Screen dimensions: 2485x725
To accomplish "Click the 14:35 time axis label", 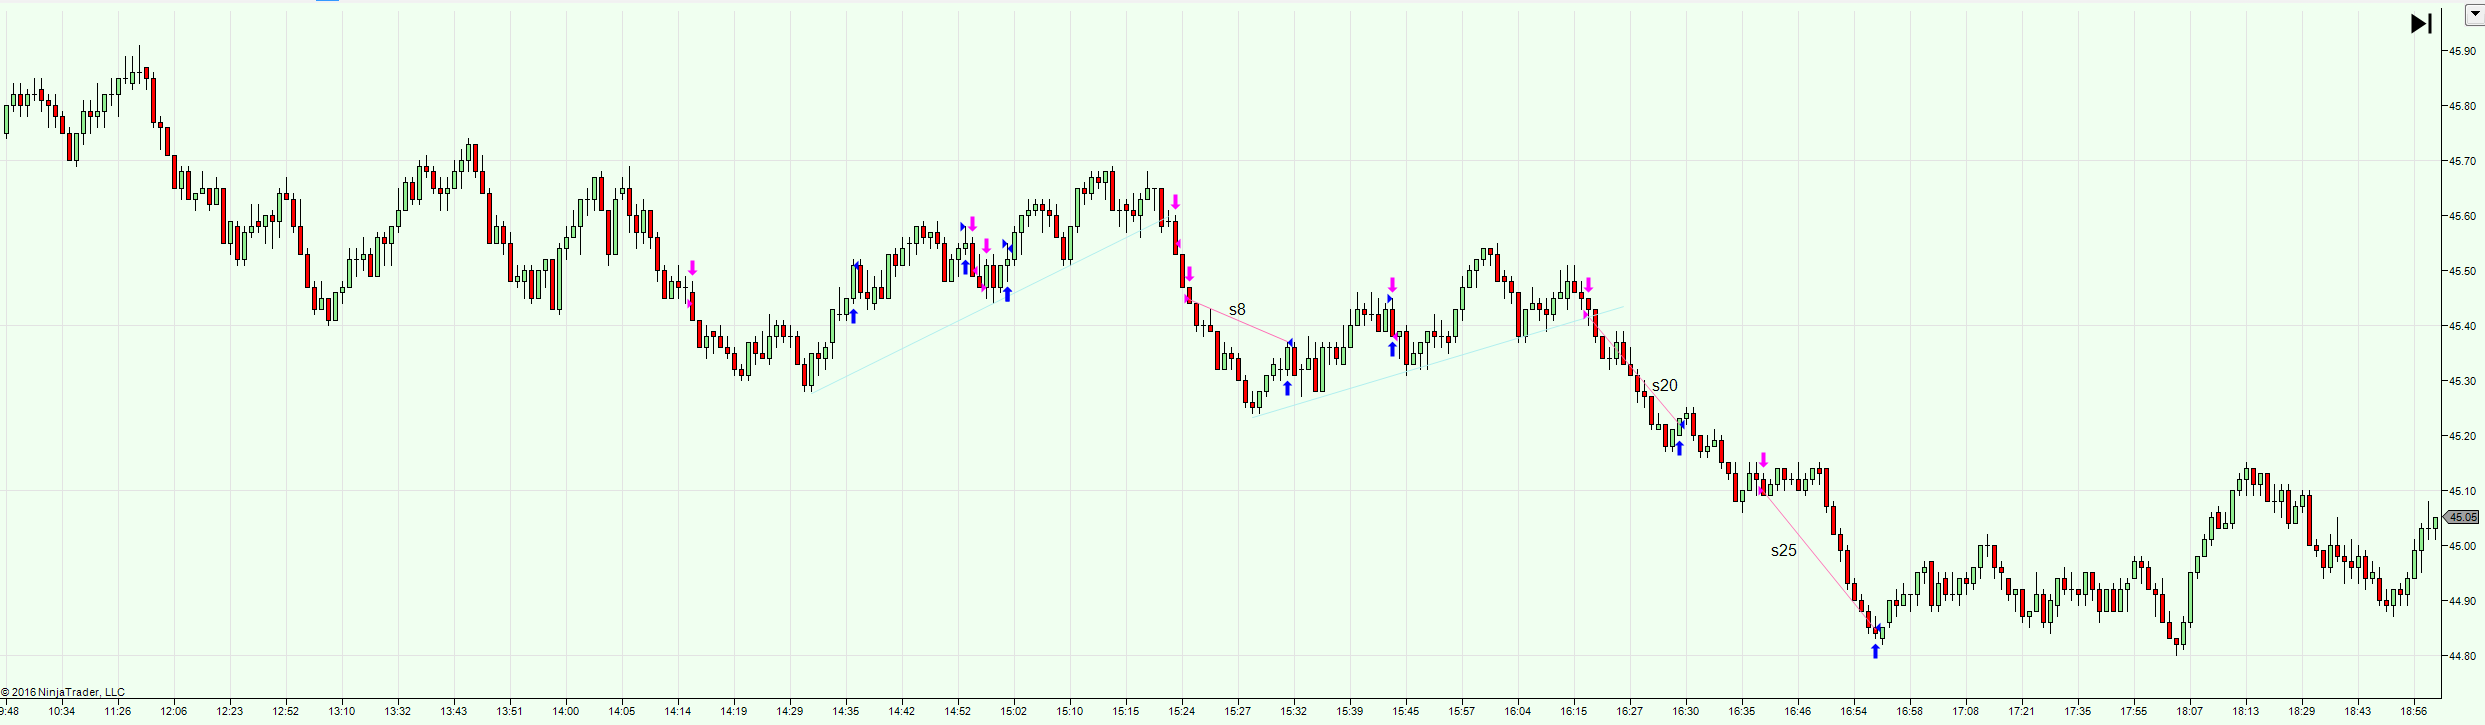I will click(846, 712).
